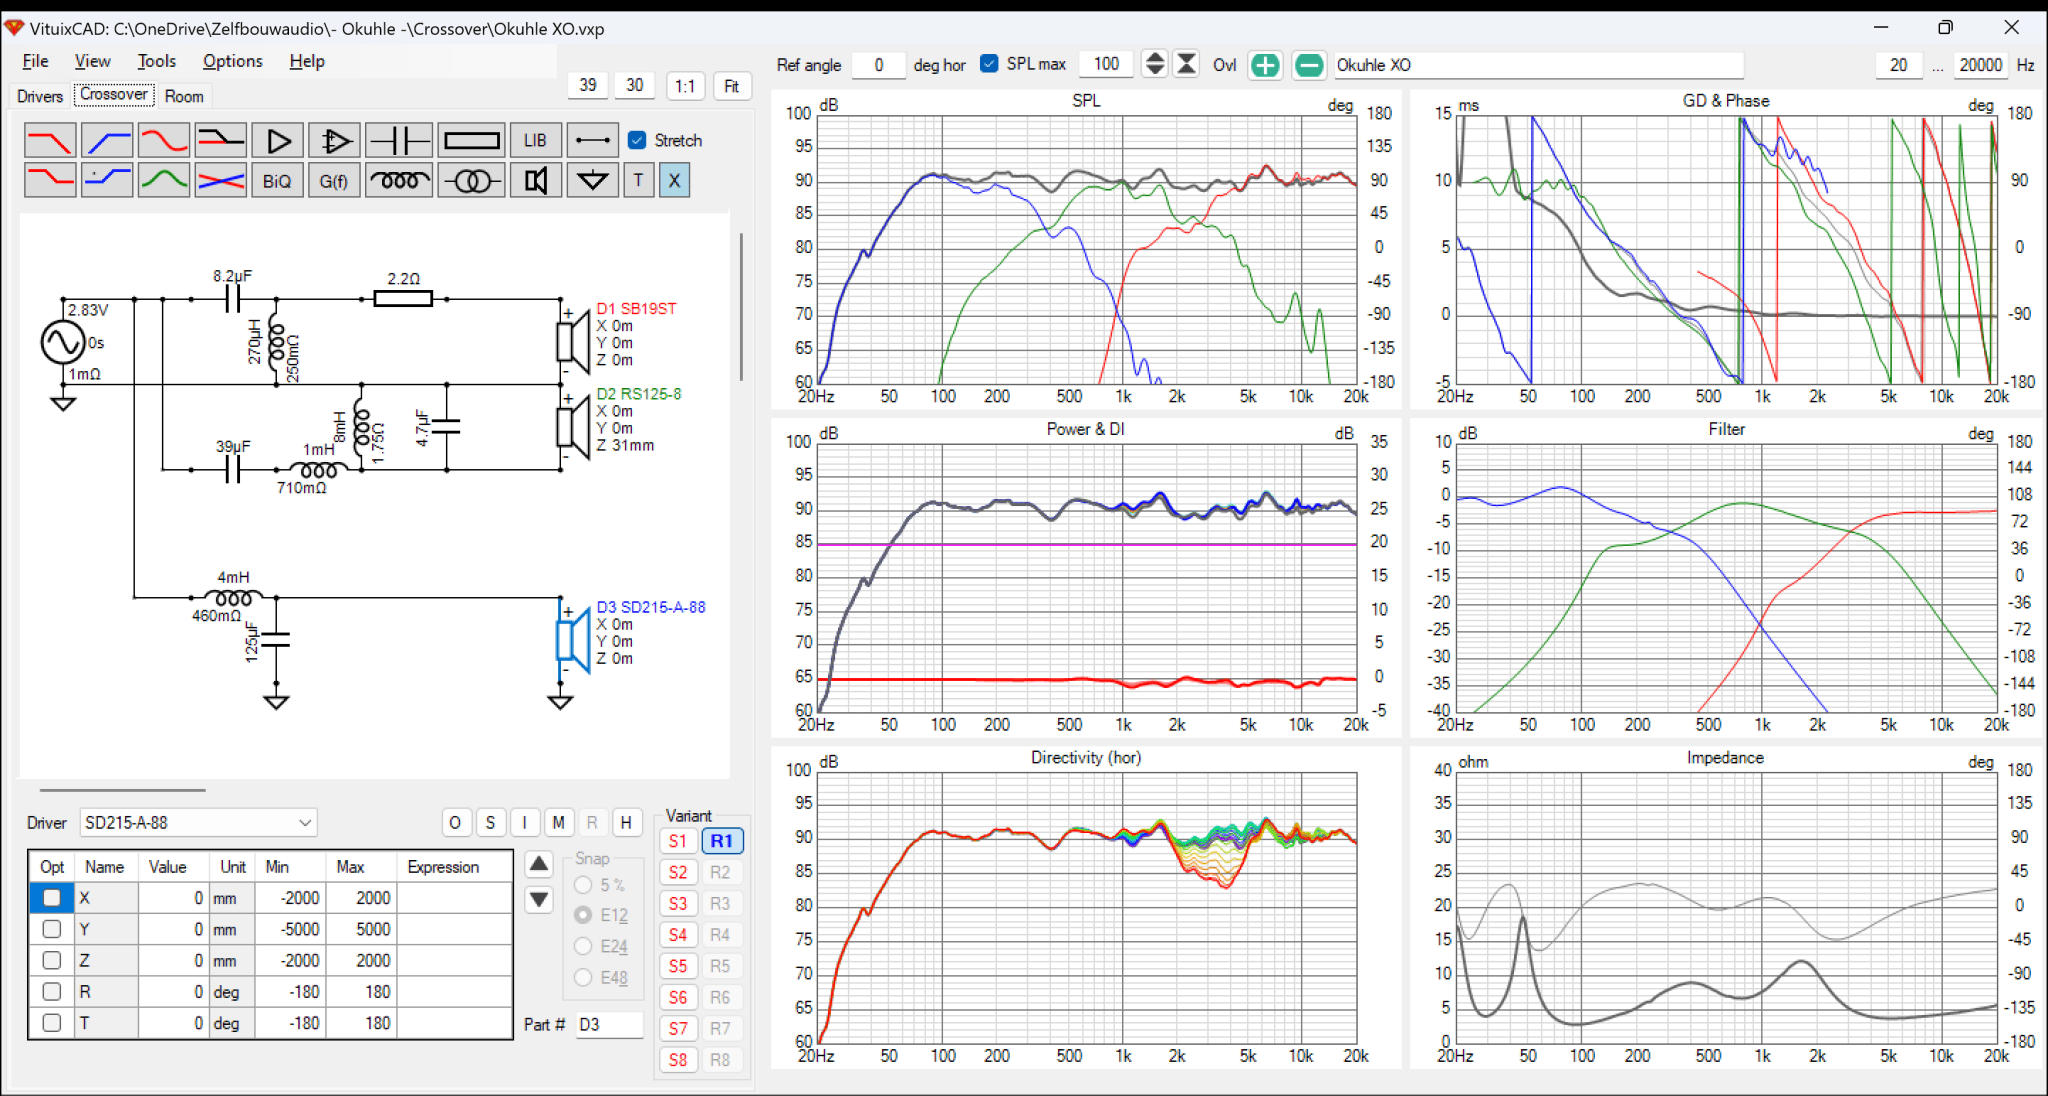Click the M button above the table

558,822
